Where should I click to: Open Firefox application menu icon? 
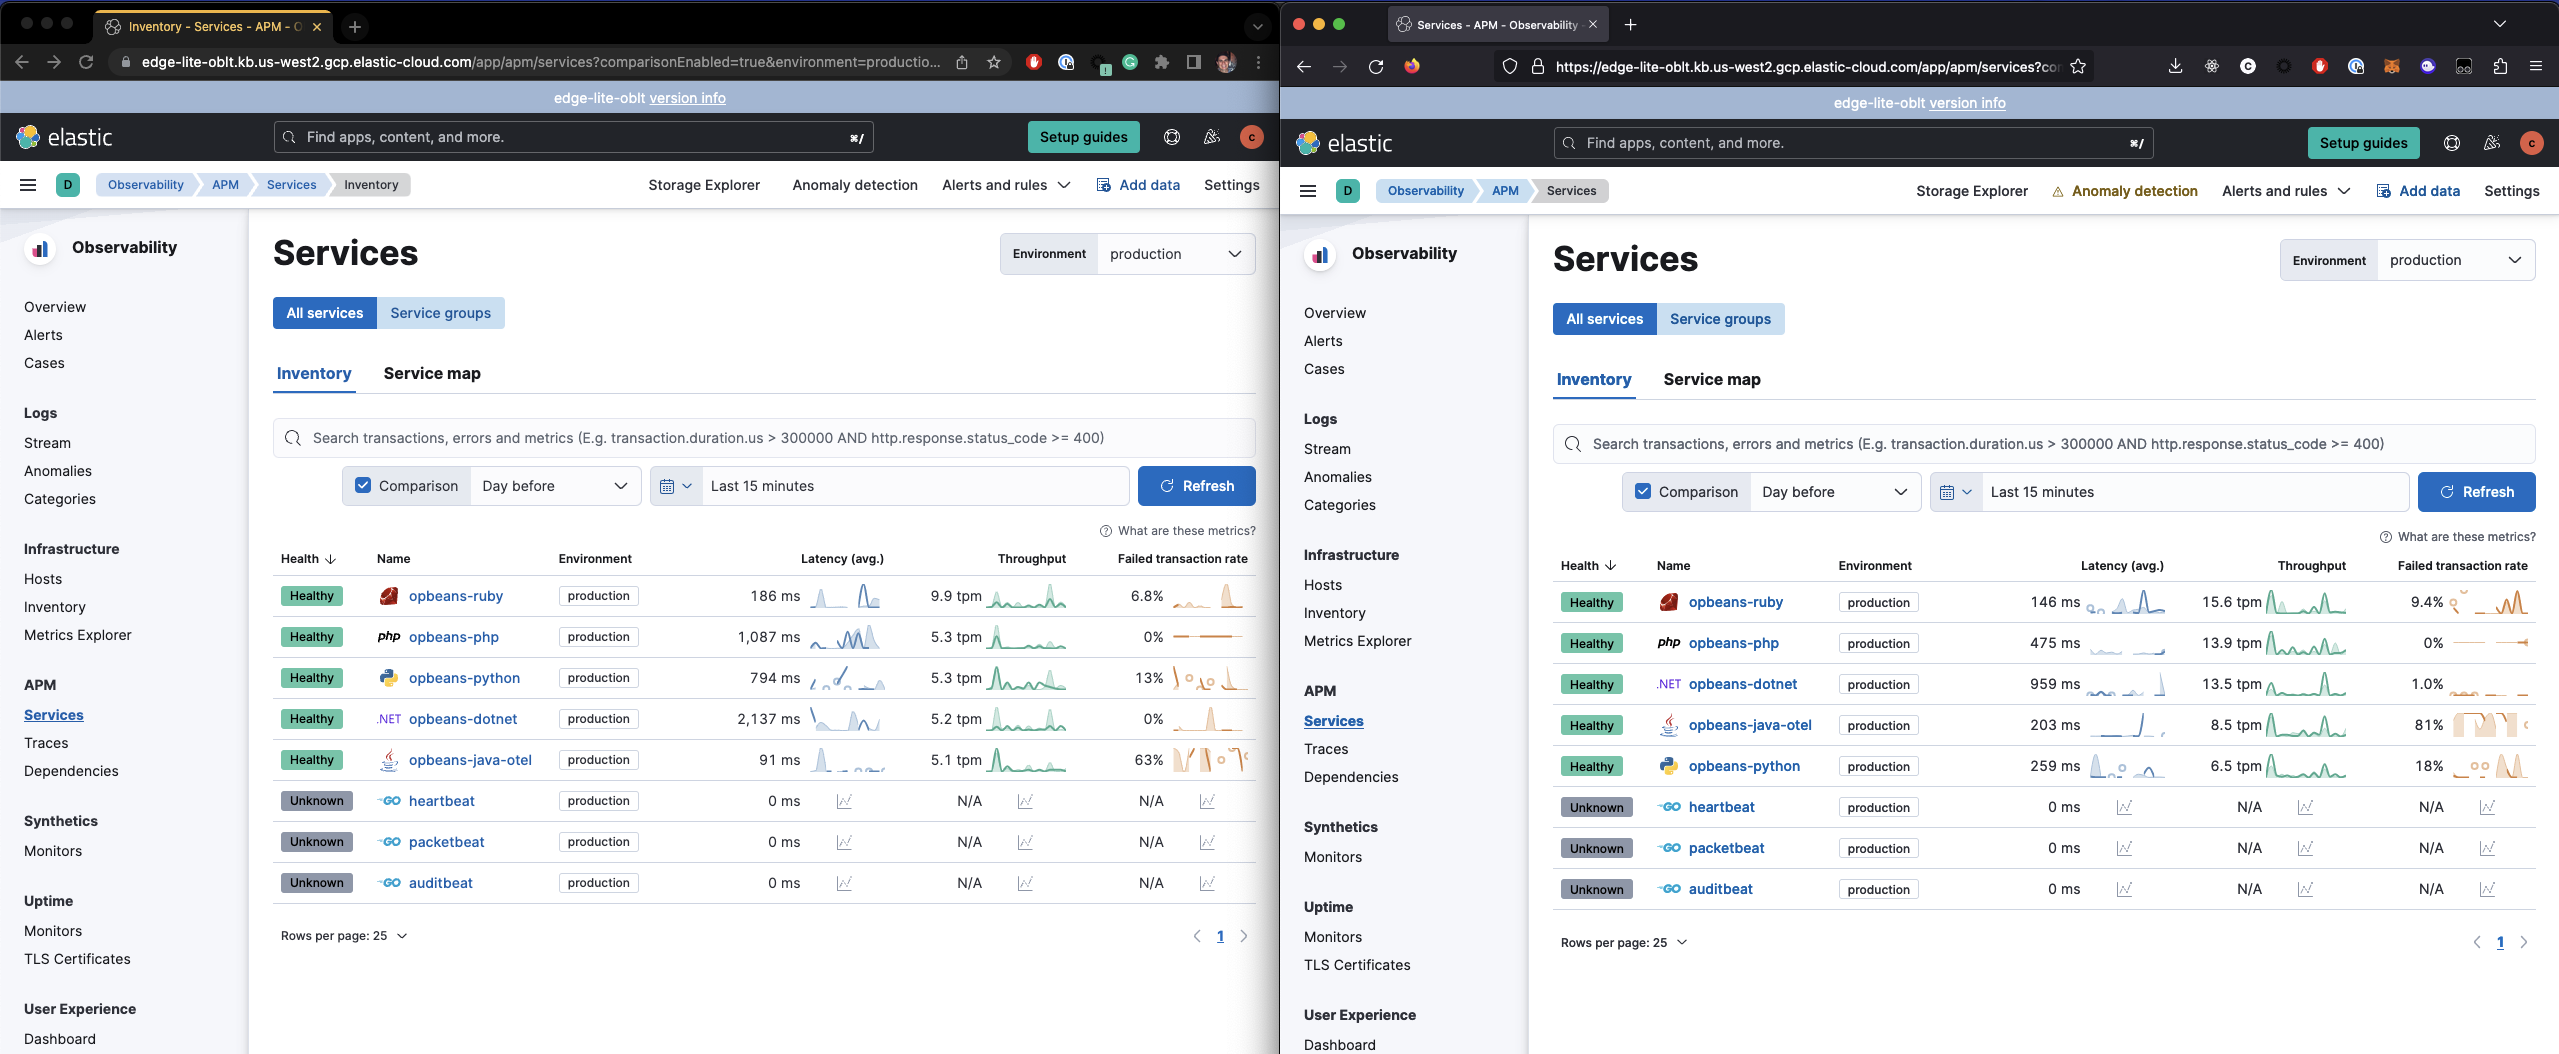point(2535,67)
